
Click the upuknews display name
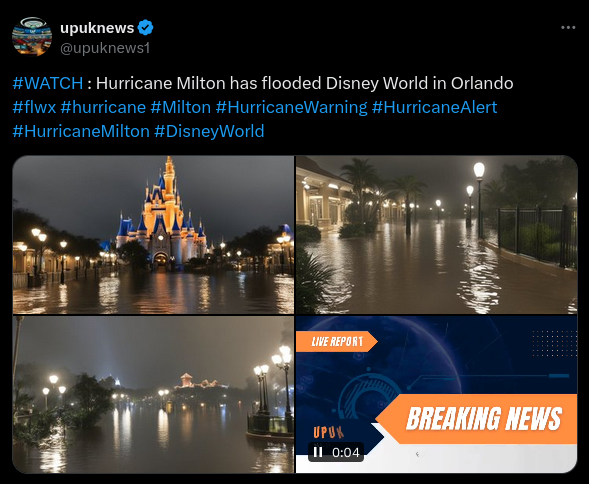point(97,28)
